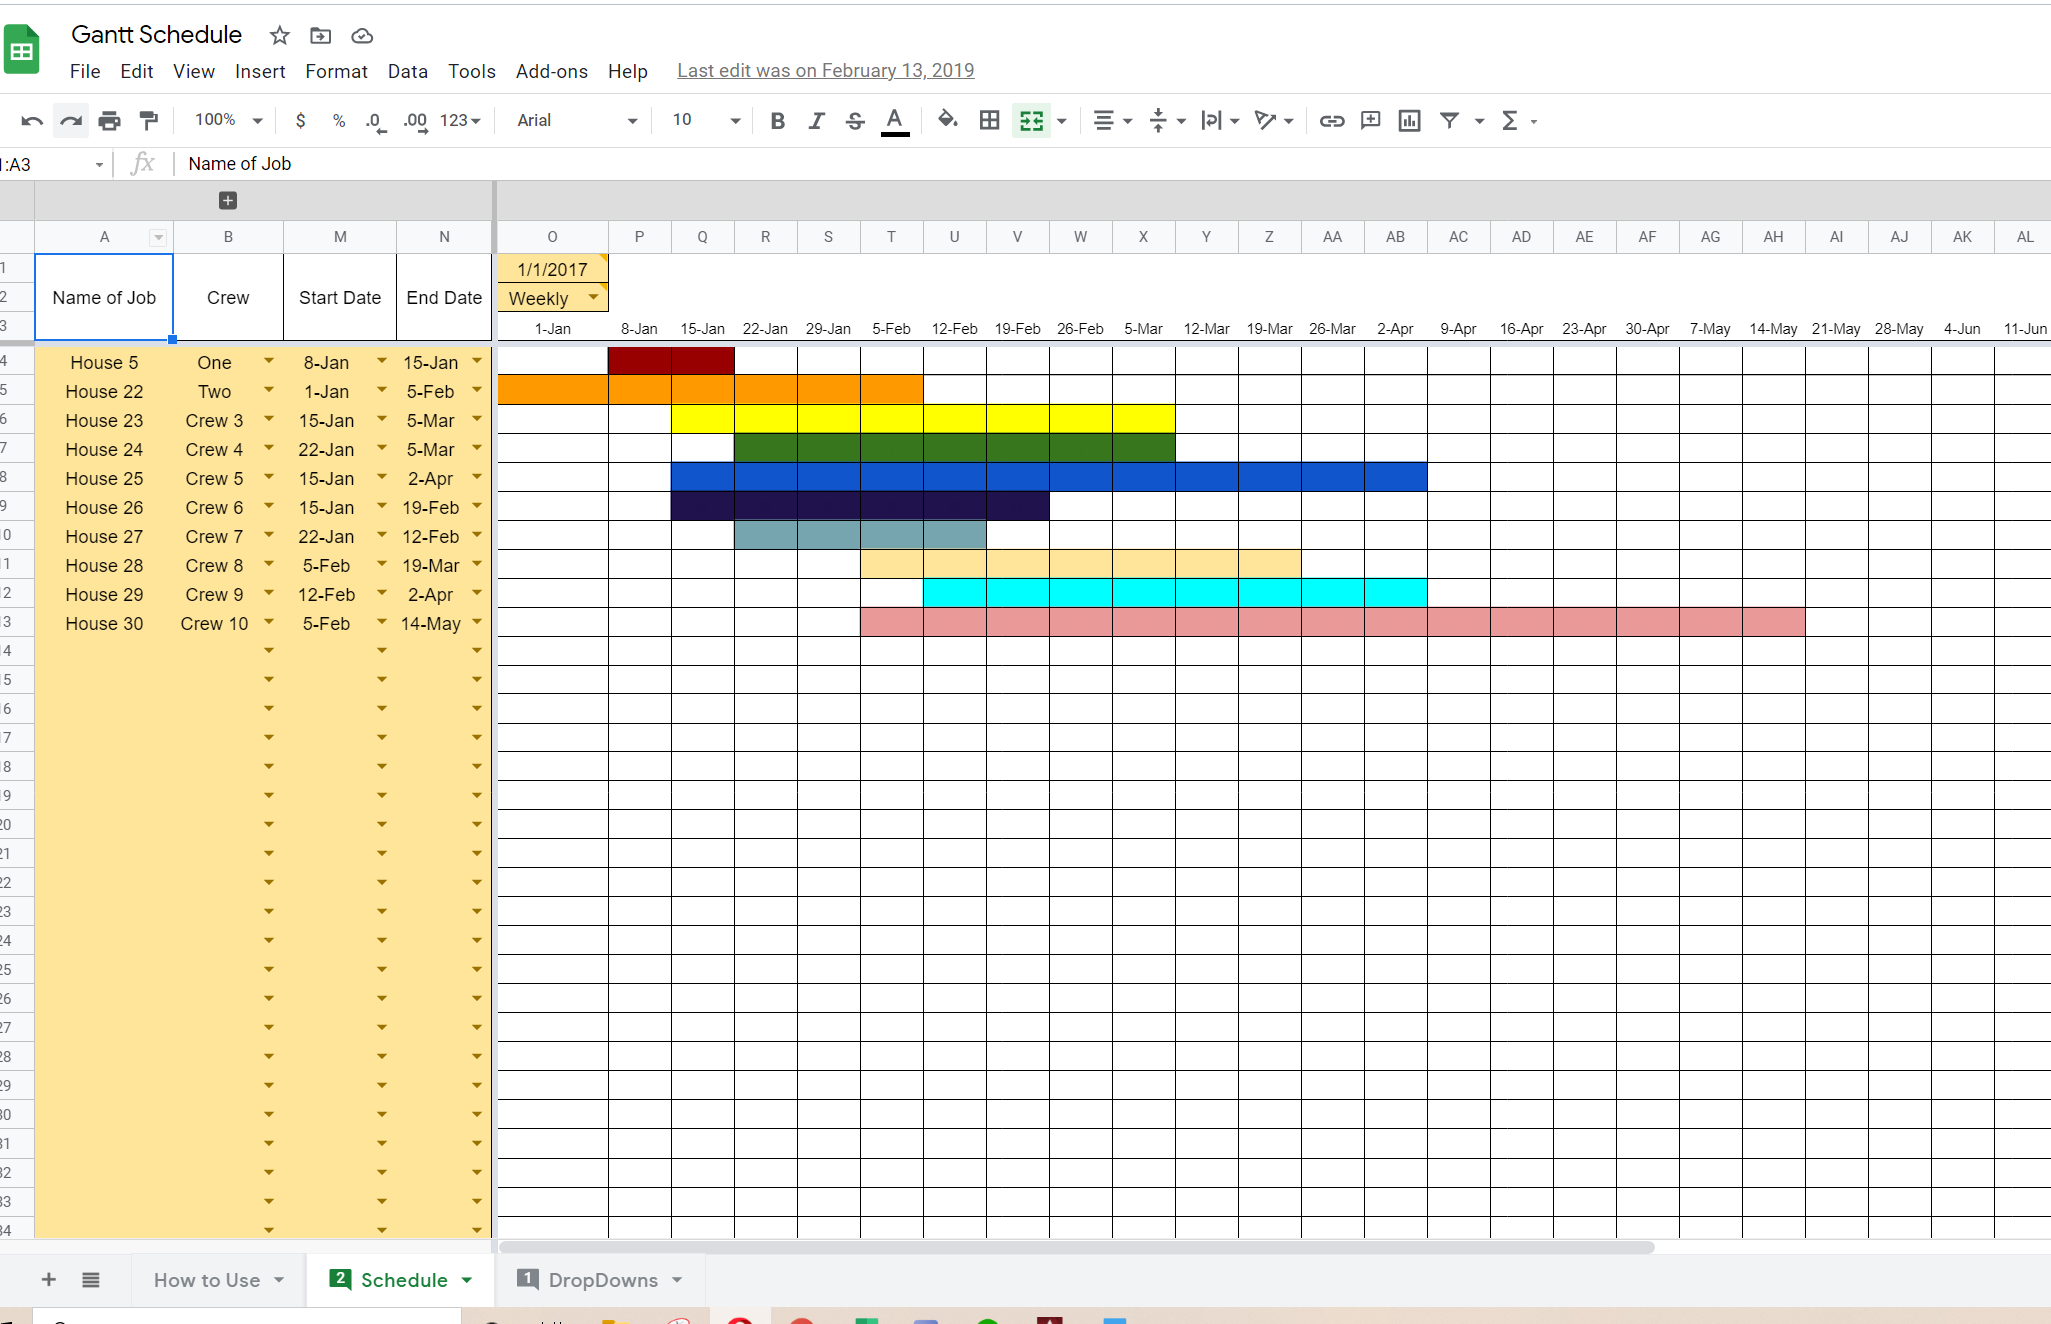Open the Format menu
The width and height of the screenshot is (2051, 1324).
[336, 71]
